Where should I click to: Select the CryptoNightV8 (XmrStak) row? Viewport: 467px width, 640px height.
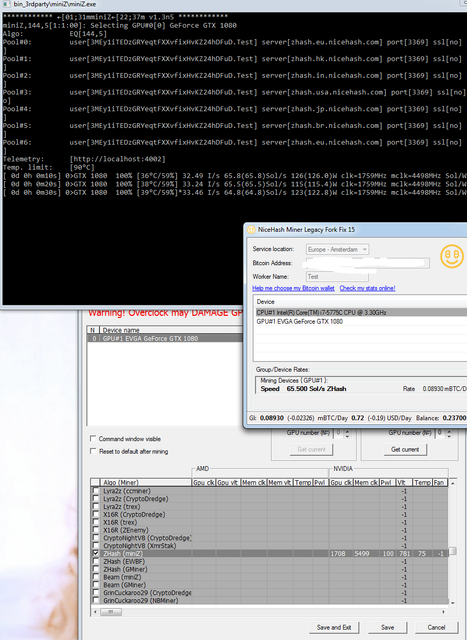pos(269,546)
